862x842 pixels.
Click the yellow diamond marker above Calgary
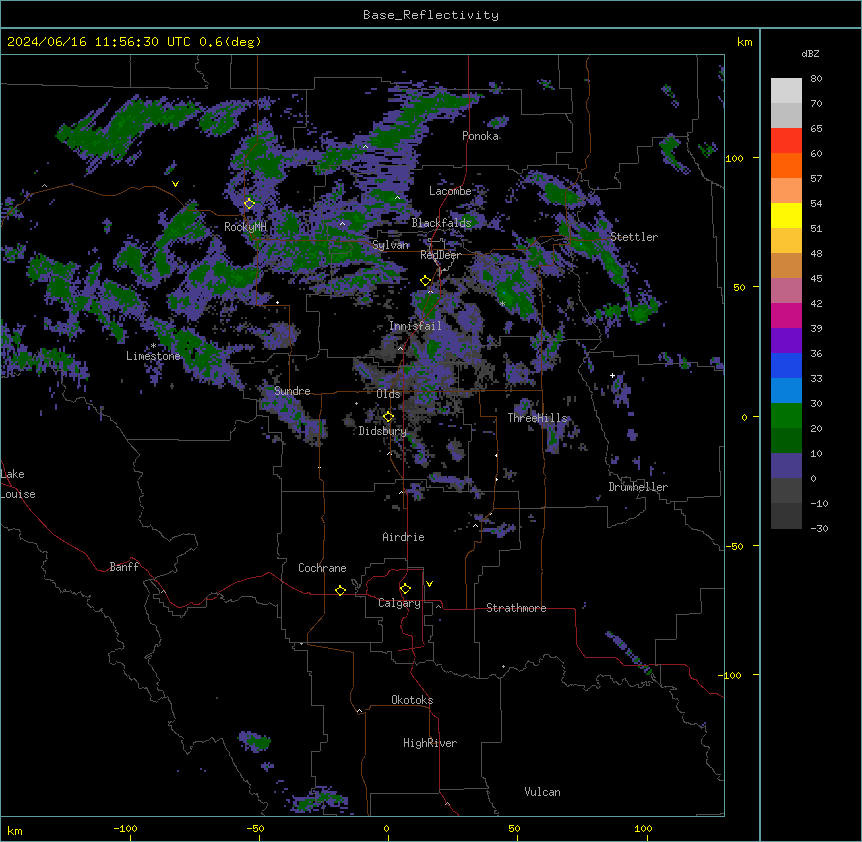point(405,589)
